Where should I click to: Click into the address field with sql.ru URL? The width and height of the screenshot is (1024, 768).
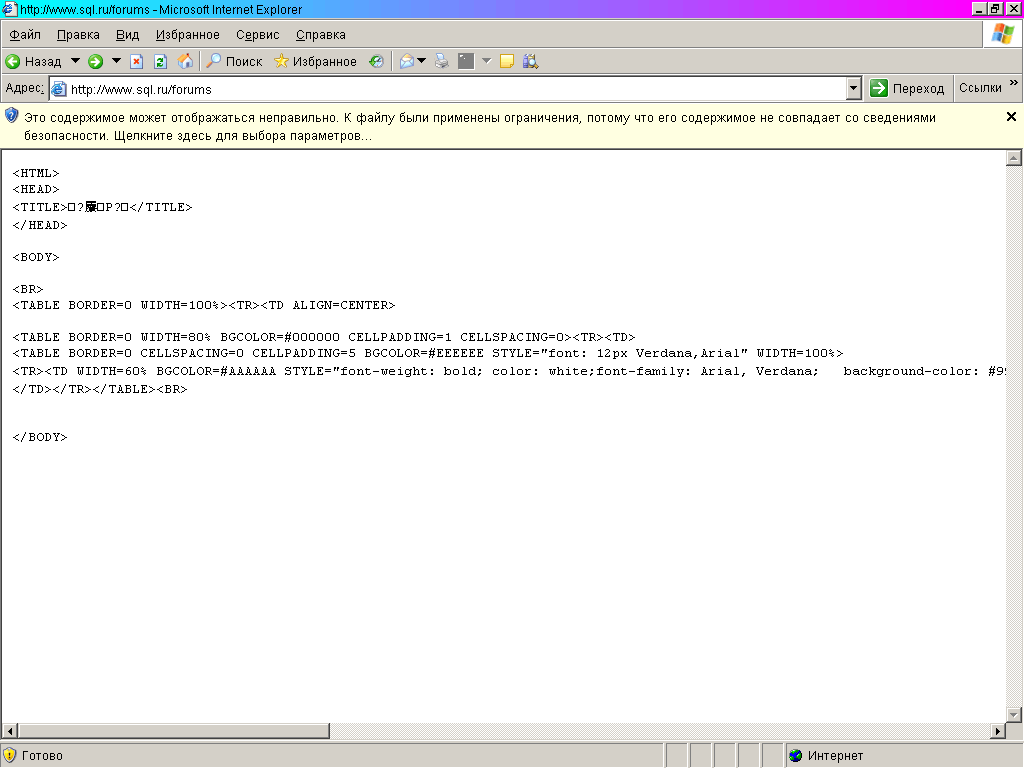(450, 89)
